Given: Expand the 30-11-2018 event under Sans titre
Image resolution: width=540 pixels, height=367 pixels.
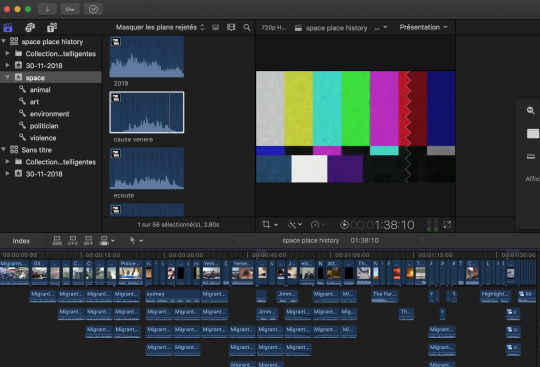Looking at the screenshot, I should (x=7, y=174).
